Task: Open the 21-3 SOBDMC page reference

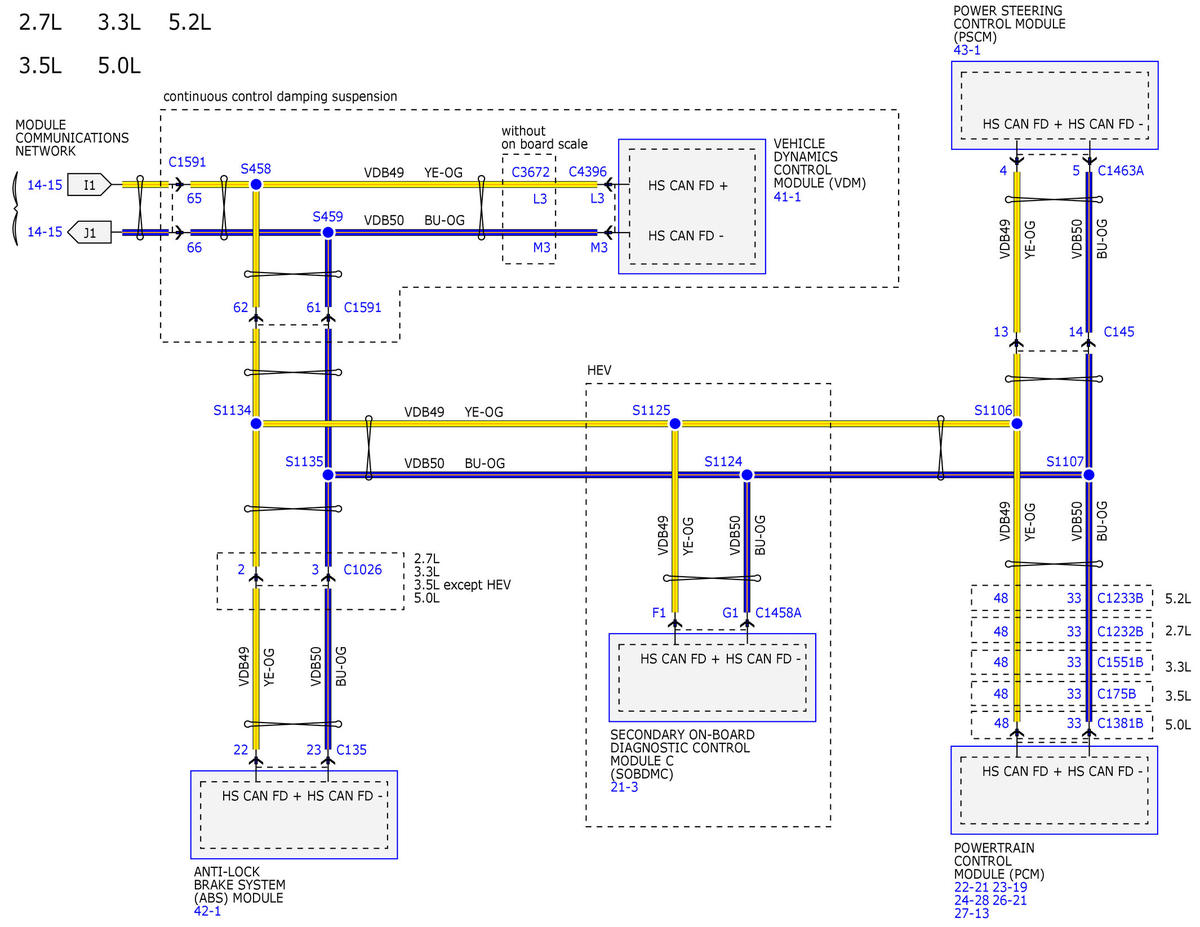Action: 624,787
